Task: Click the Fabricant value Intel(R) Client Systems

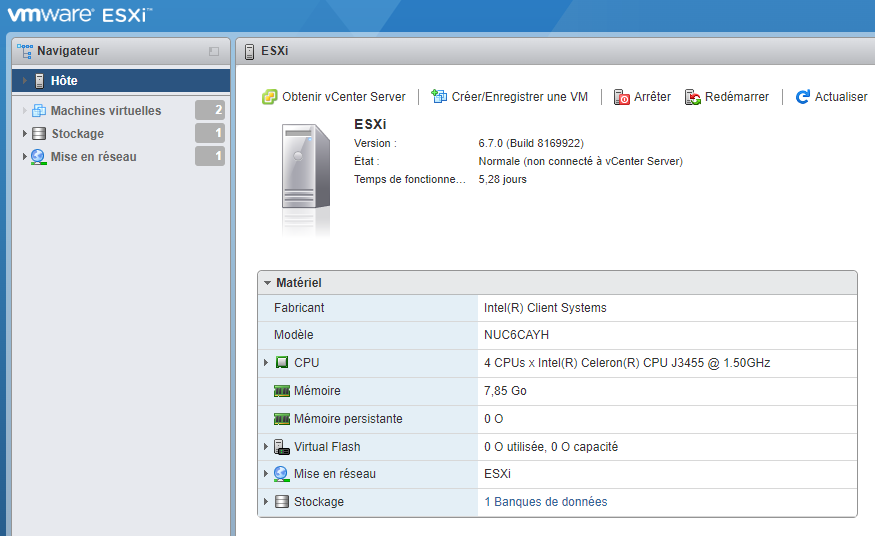Action: (x=545, y=308)
